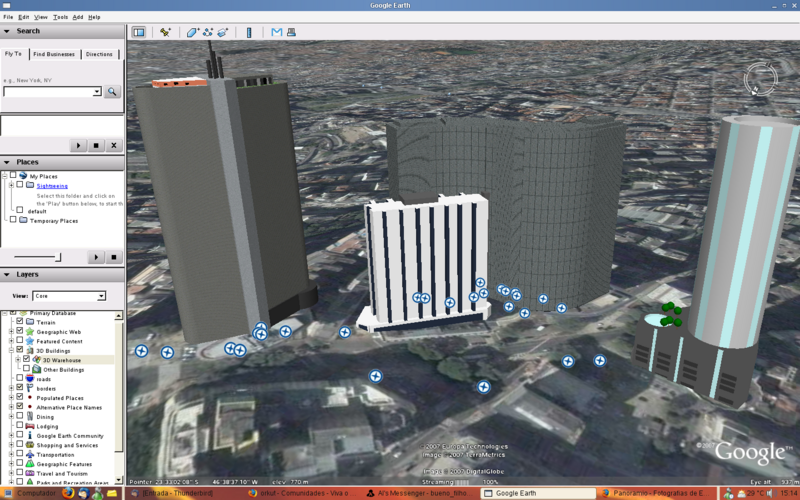Open the Edit menu
Viewport: 800px width, 500px height.
(23, 17)
